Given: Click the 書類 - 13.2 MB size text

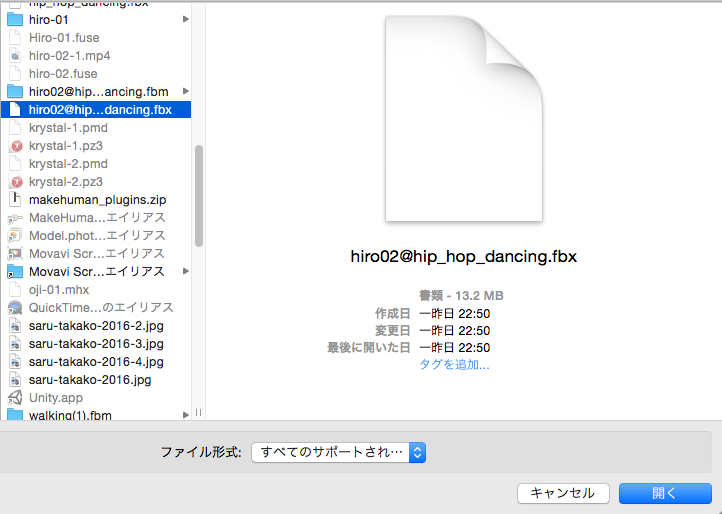Looking at the screenshot, I should pos(461,296).
